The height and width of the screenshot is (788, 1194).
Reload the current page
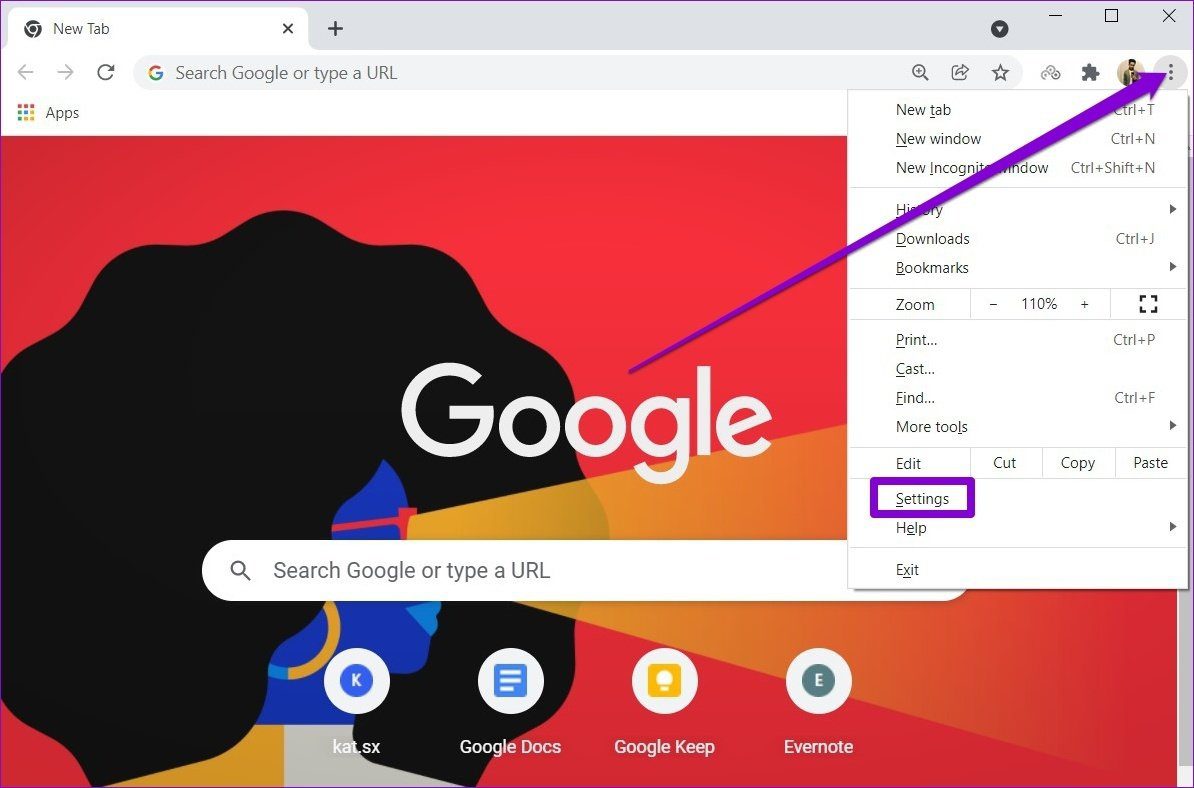(106, 72)
